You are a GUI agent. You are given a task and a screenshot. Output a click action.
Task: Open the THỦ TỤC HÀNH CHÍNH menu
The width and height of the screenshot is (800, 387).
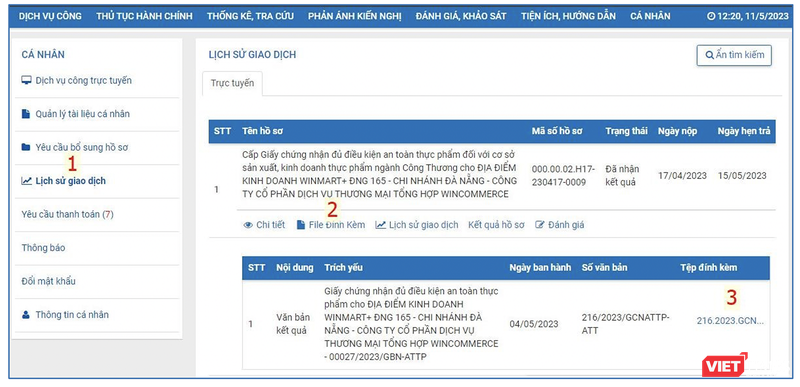(x=144, y=16)
